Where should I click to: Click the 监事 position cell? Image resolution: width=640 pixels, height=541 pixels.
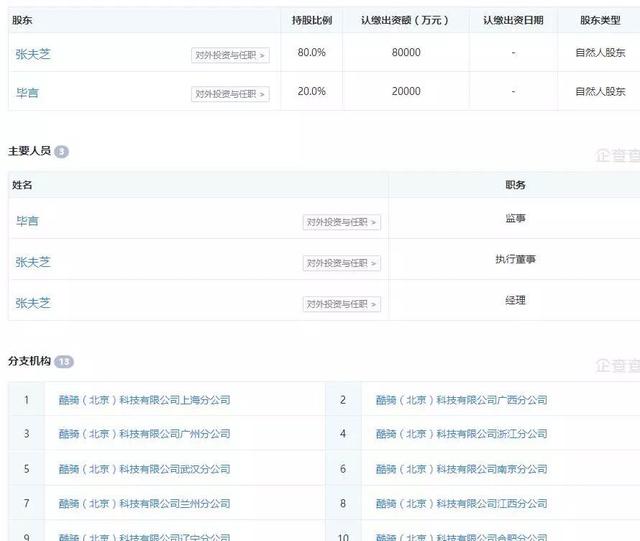[515, 218]
